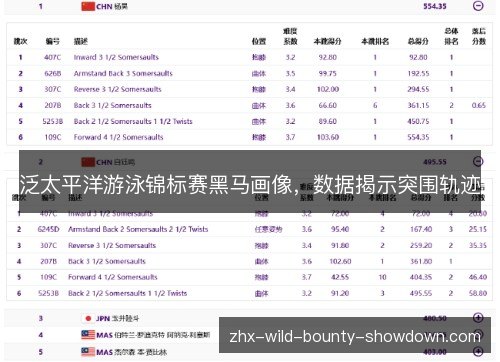This screenshot has height=362, width=500.
Task: Click the dive score 89.60
Action: (x=328, y=121)
